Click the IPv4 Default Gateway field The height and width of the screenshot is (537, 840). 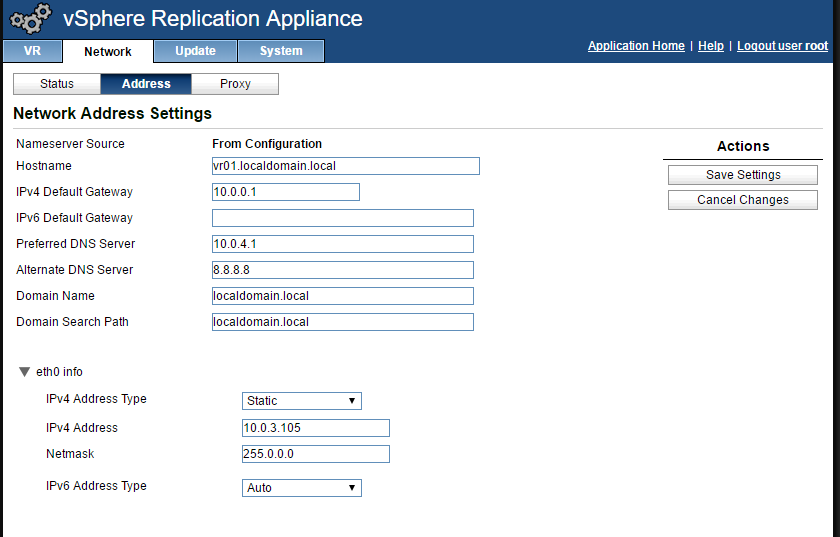[285, 192]
